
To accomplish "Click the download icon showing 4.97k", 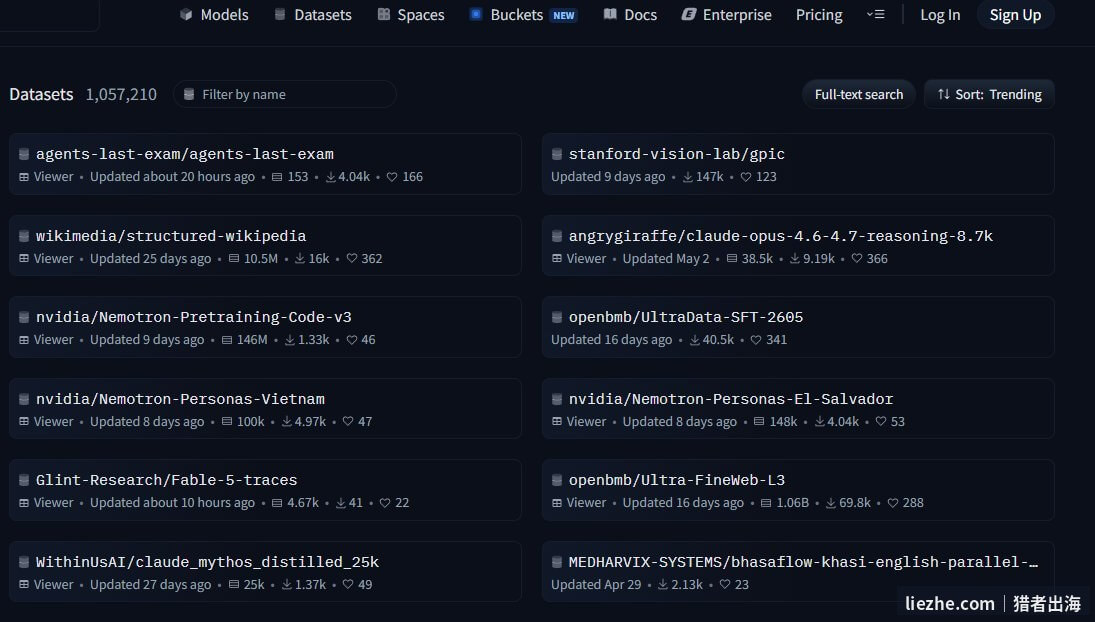I will [x=286, y=422].
